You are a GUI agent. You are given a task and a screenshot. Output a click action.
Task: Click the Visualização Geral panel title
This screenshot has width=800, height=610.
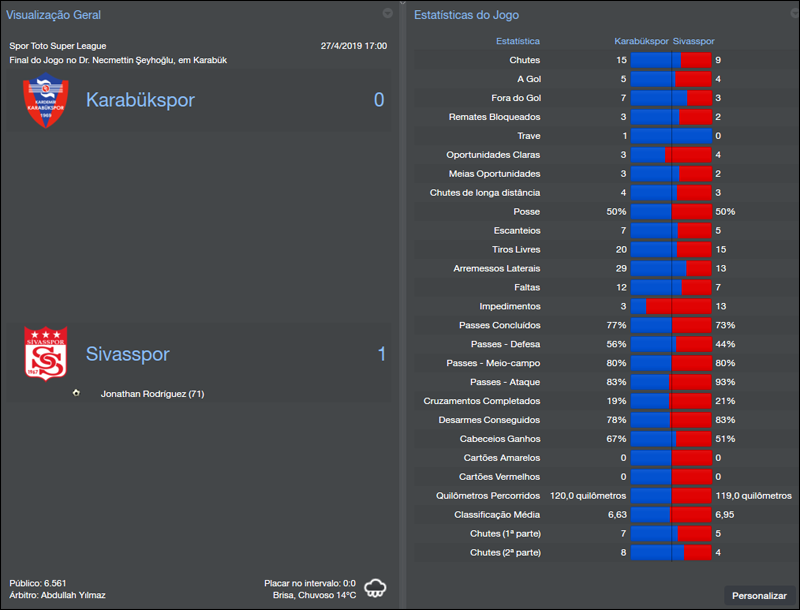point(55,14)
